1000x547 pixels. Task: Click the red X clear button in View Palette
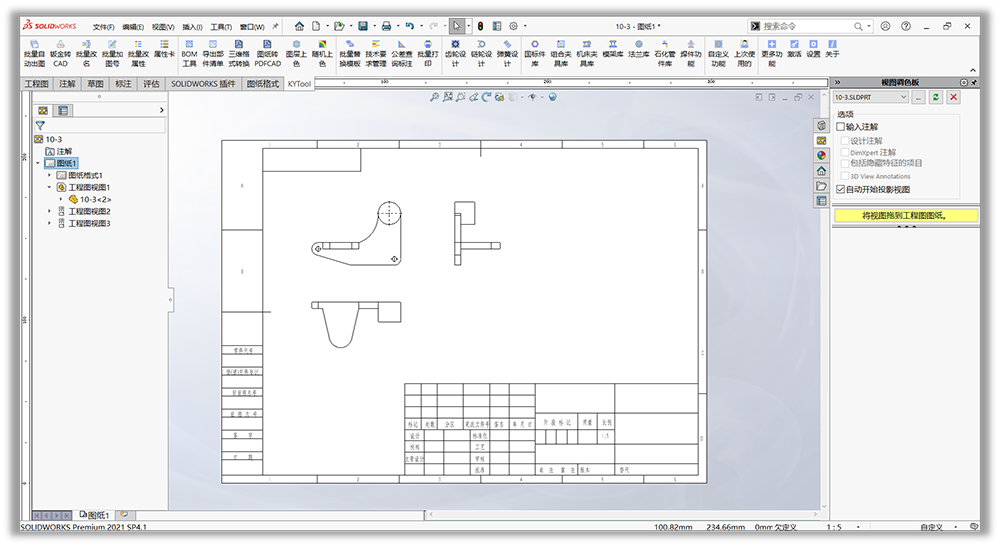click(x=953, y=97)
